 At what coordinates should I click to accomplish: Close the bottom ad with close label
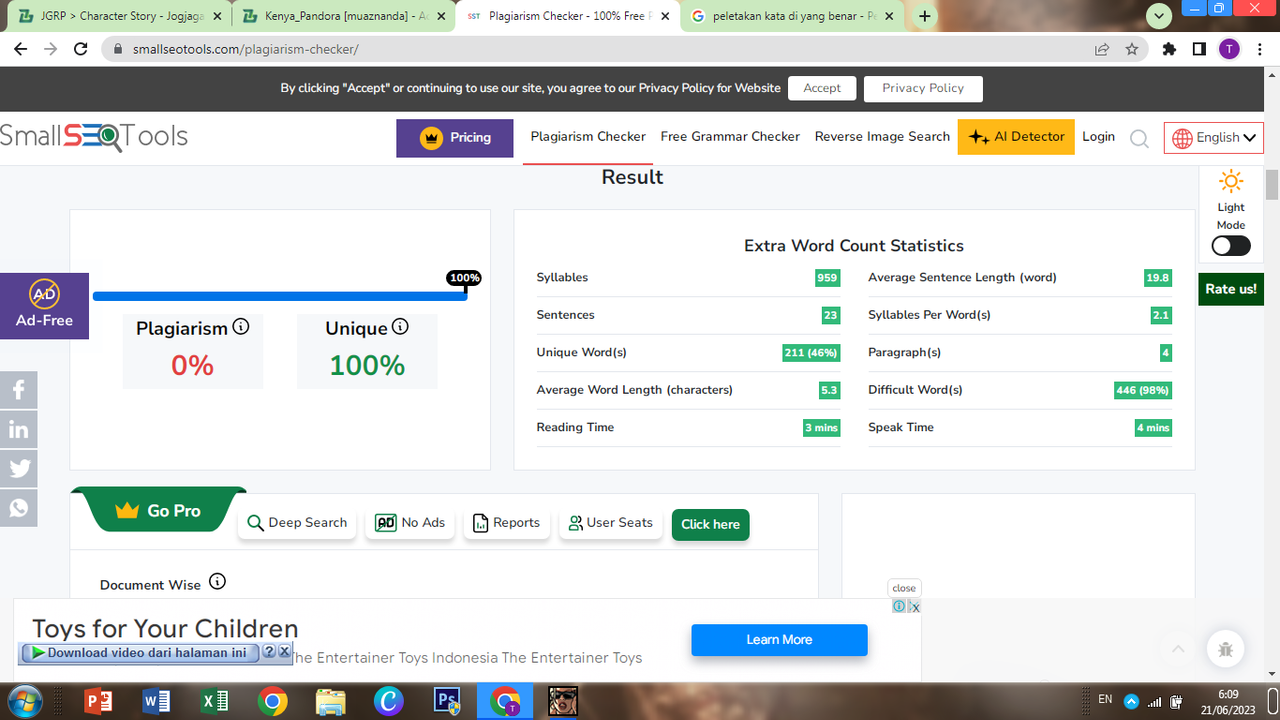[904, 588]
